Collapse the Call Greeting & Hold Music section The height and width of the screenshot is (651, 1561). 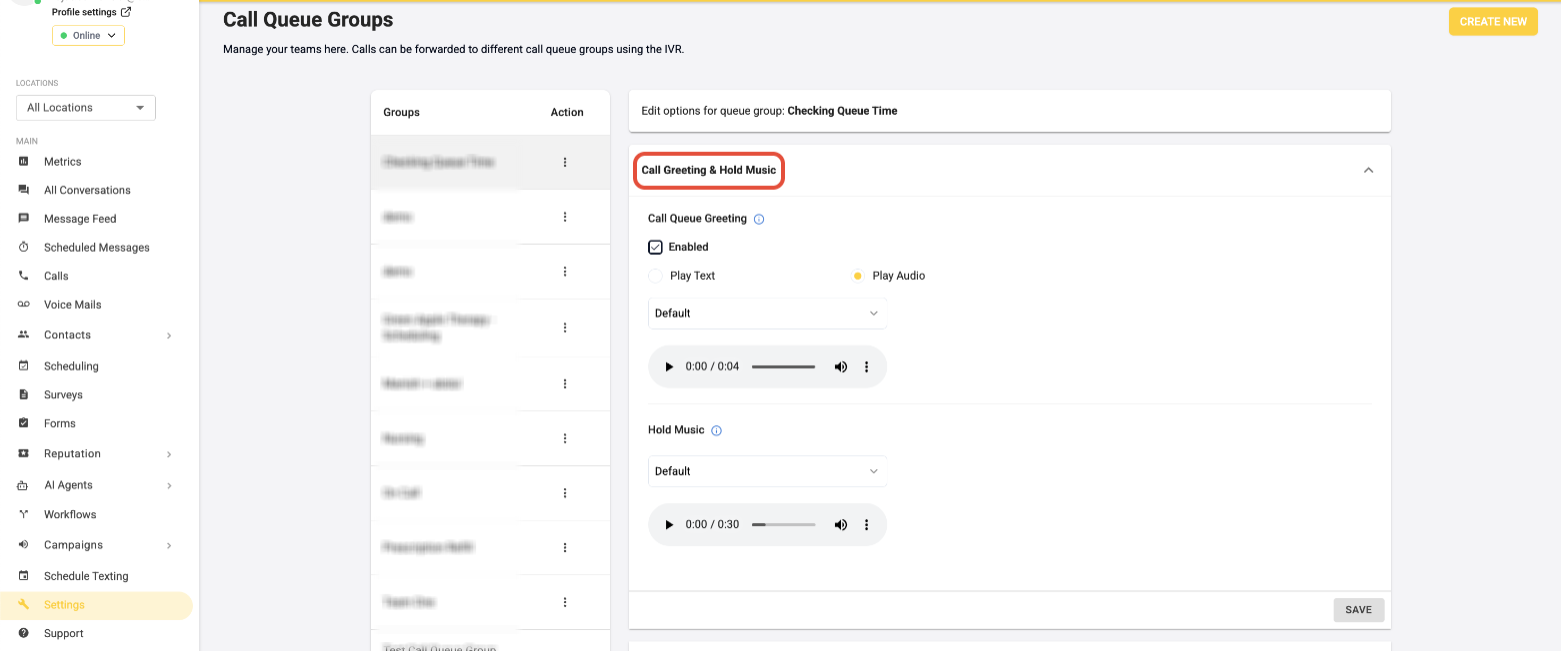(1368, 170)
